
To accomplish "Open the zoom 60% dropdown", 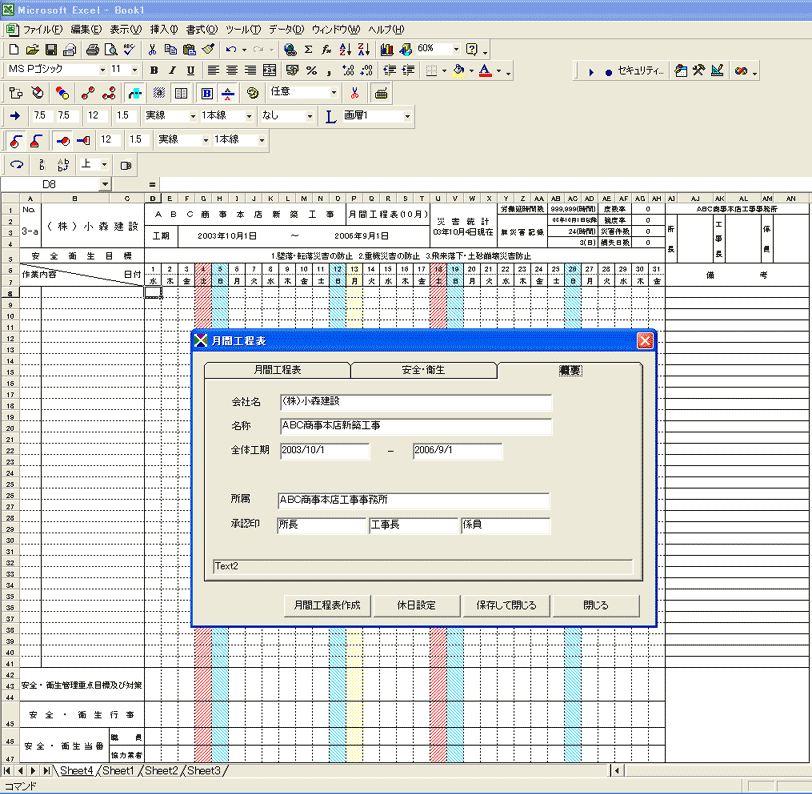I will tap(456, 49).
